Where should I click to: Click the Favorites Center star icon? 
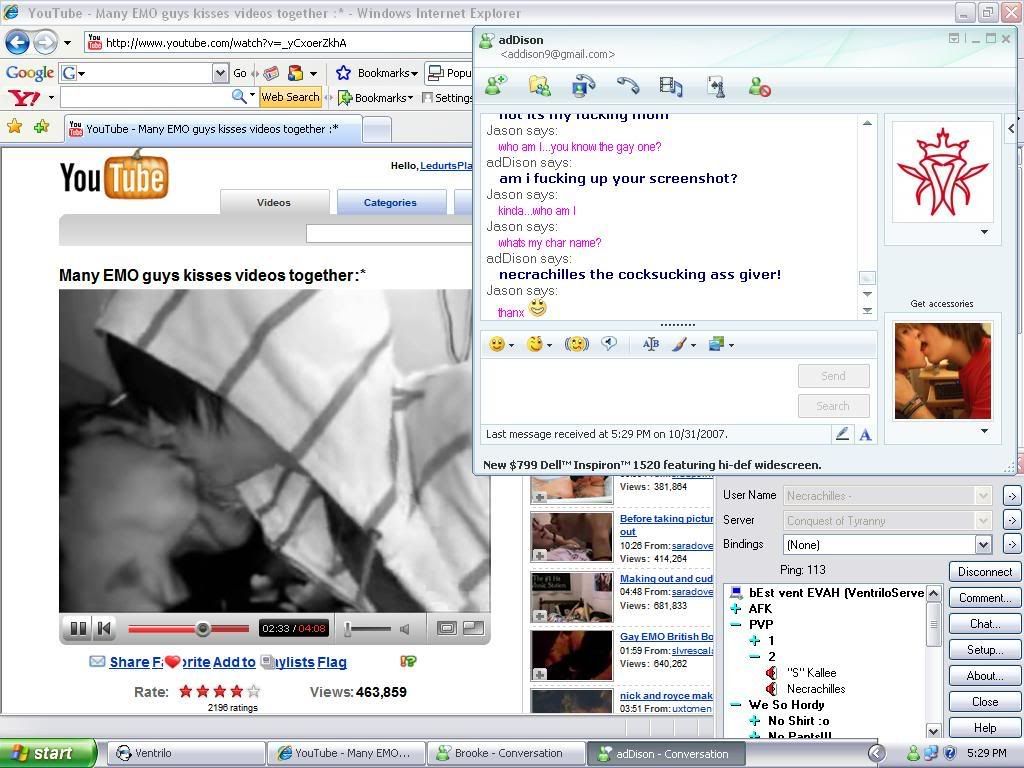click(14, 126)
